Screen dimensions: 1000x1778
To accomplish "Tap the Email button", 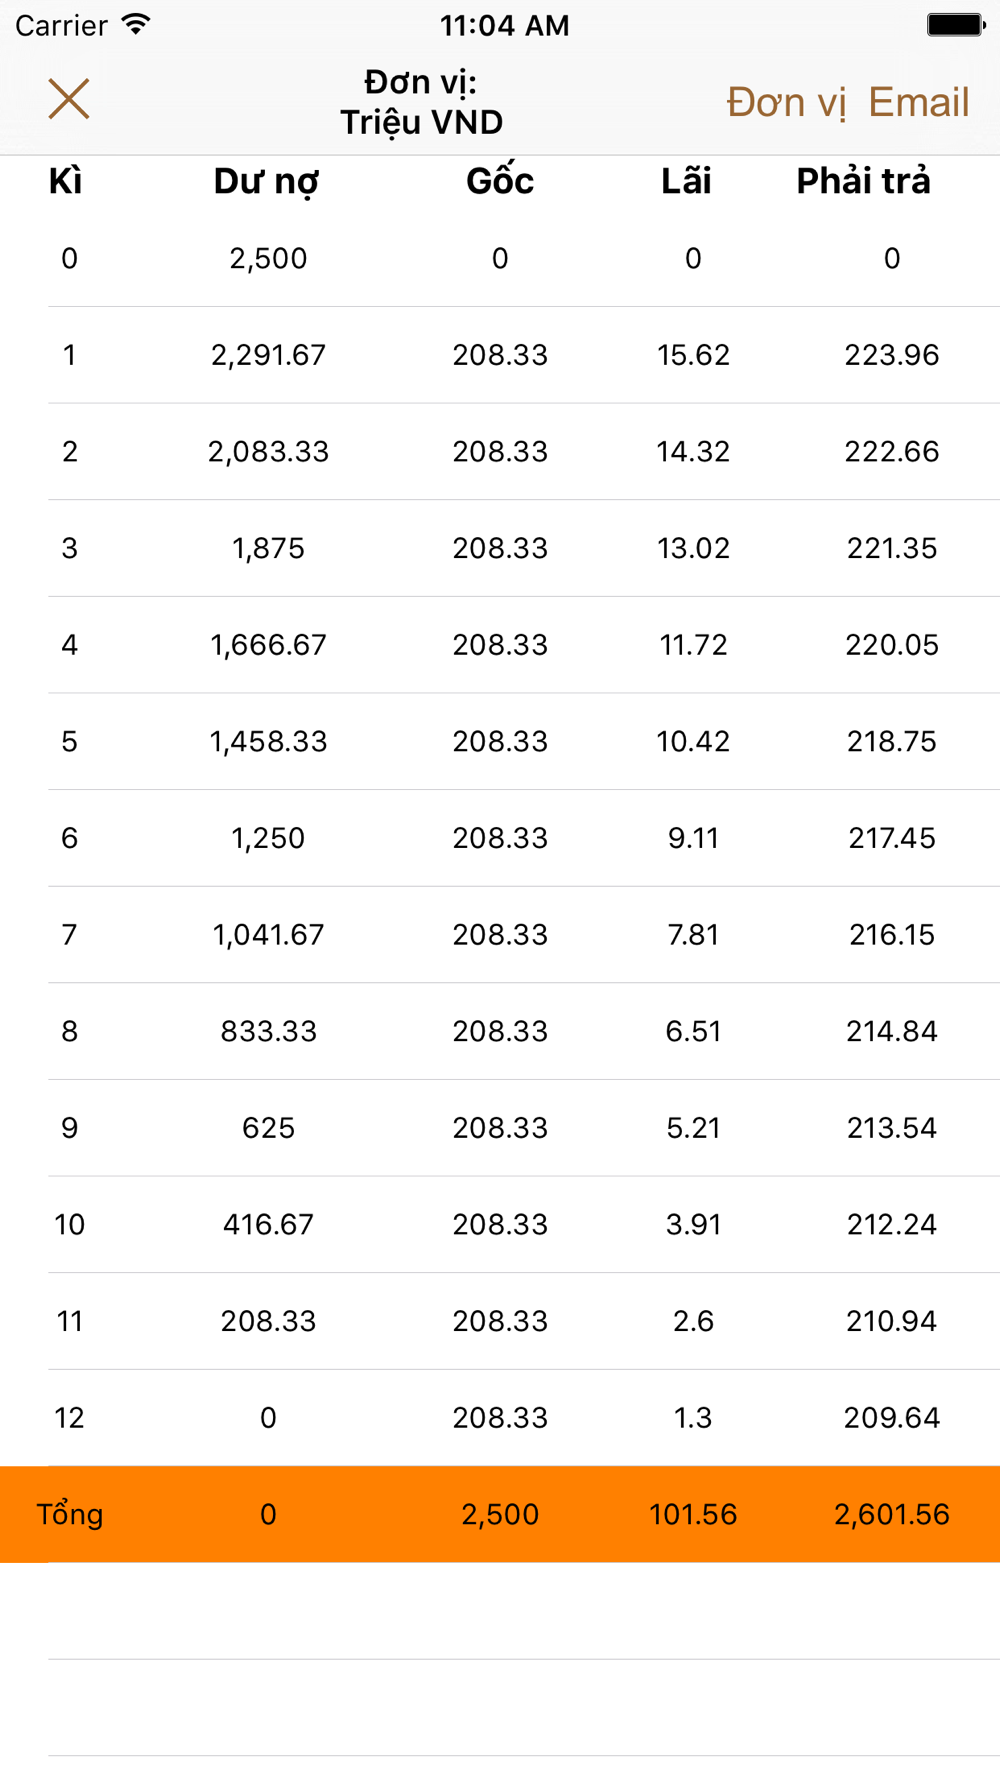I will pos(918,102).
